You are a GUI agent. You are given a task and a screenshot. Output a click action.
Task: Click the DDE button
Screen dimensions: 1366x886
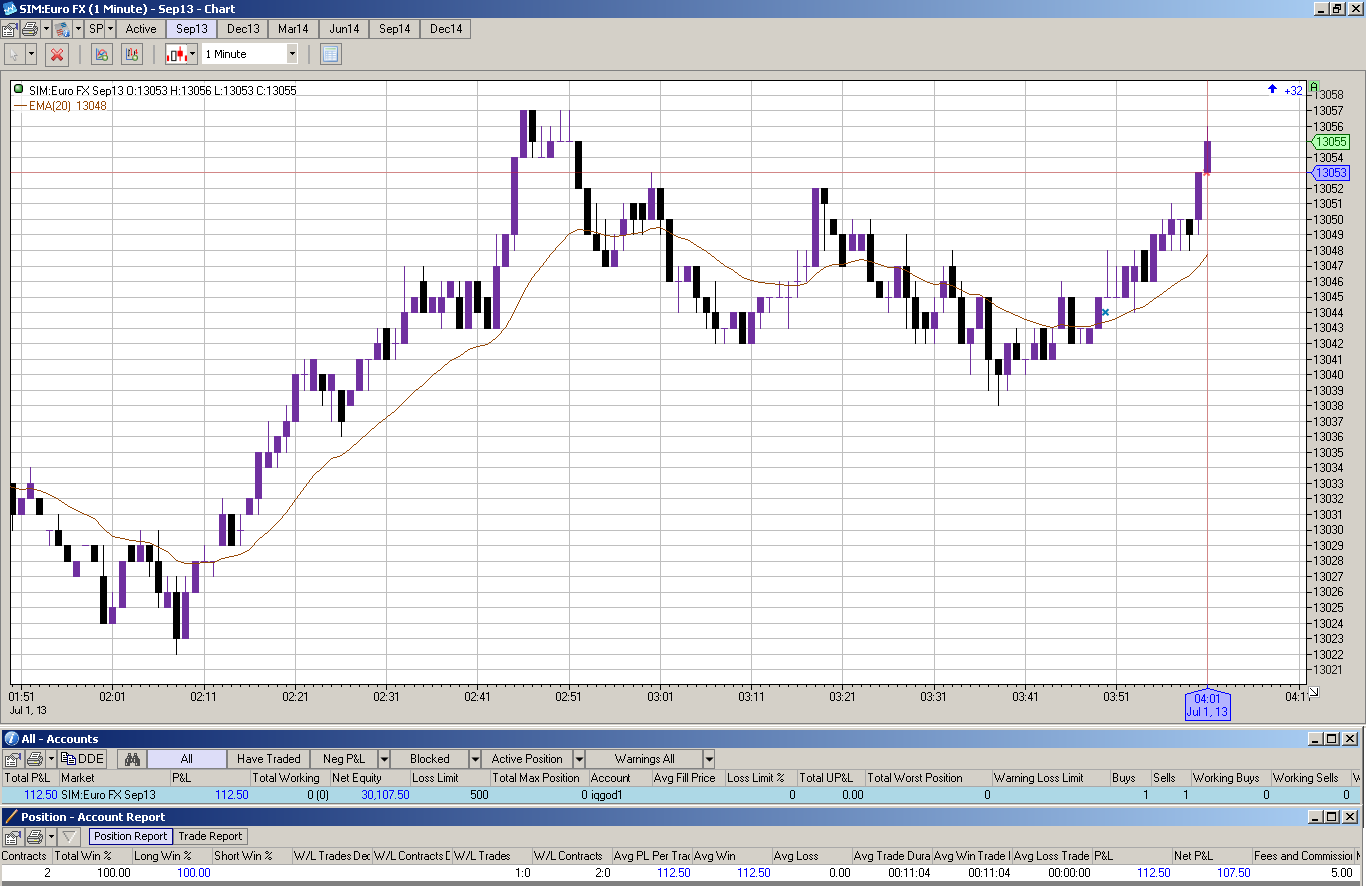(83, 759)
